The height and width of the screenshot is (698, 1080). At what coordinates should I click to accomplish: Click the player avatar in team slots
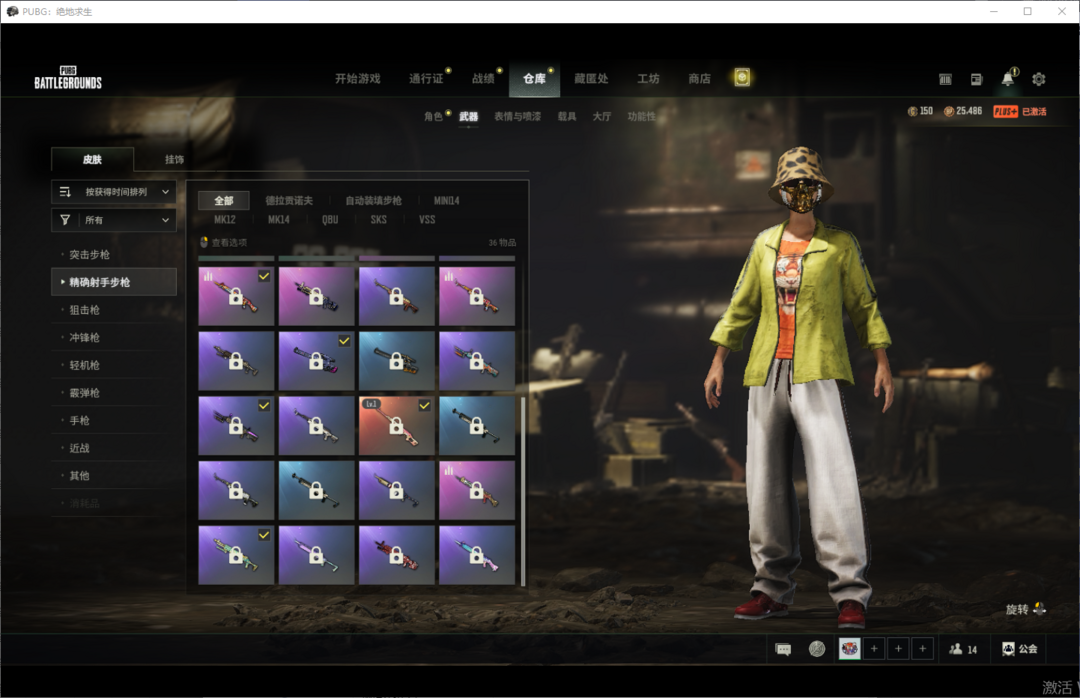tap(849, 648)
